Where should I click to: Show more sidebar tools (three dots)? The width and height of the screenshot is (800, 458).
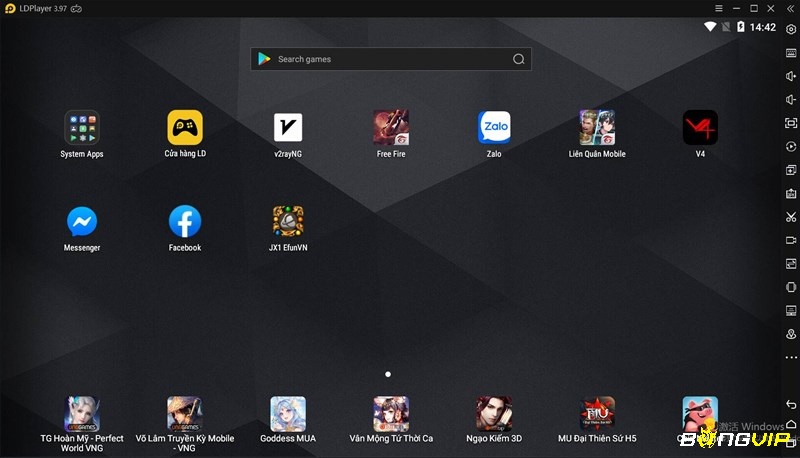click(x=791, y=358)
